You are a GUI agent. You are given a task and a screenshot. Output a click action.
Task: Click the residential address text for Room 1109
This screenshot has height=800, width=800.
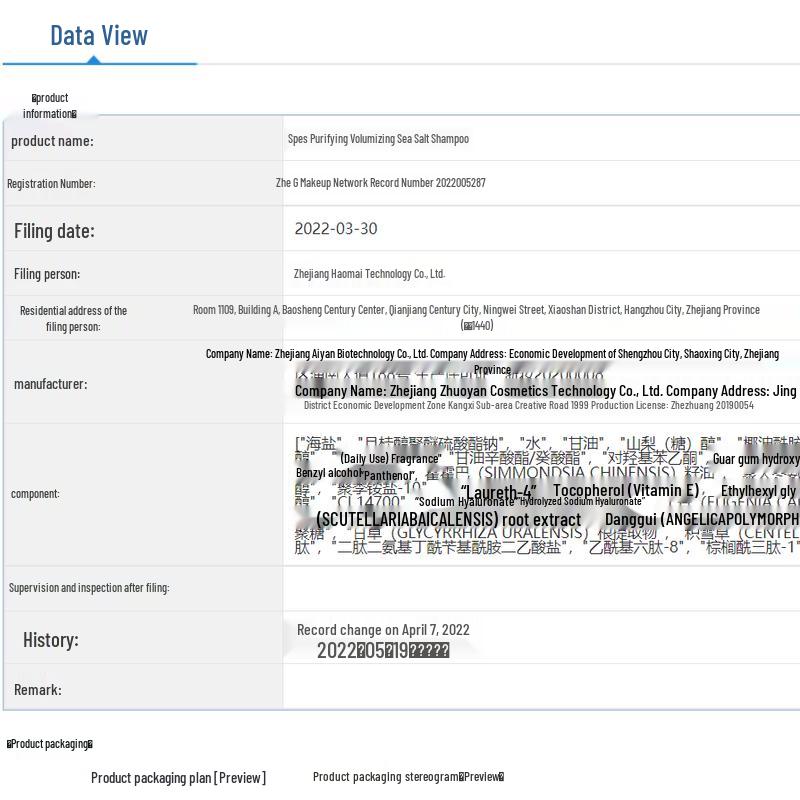pyautogui.click(x=476, y=310)
